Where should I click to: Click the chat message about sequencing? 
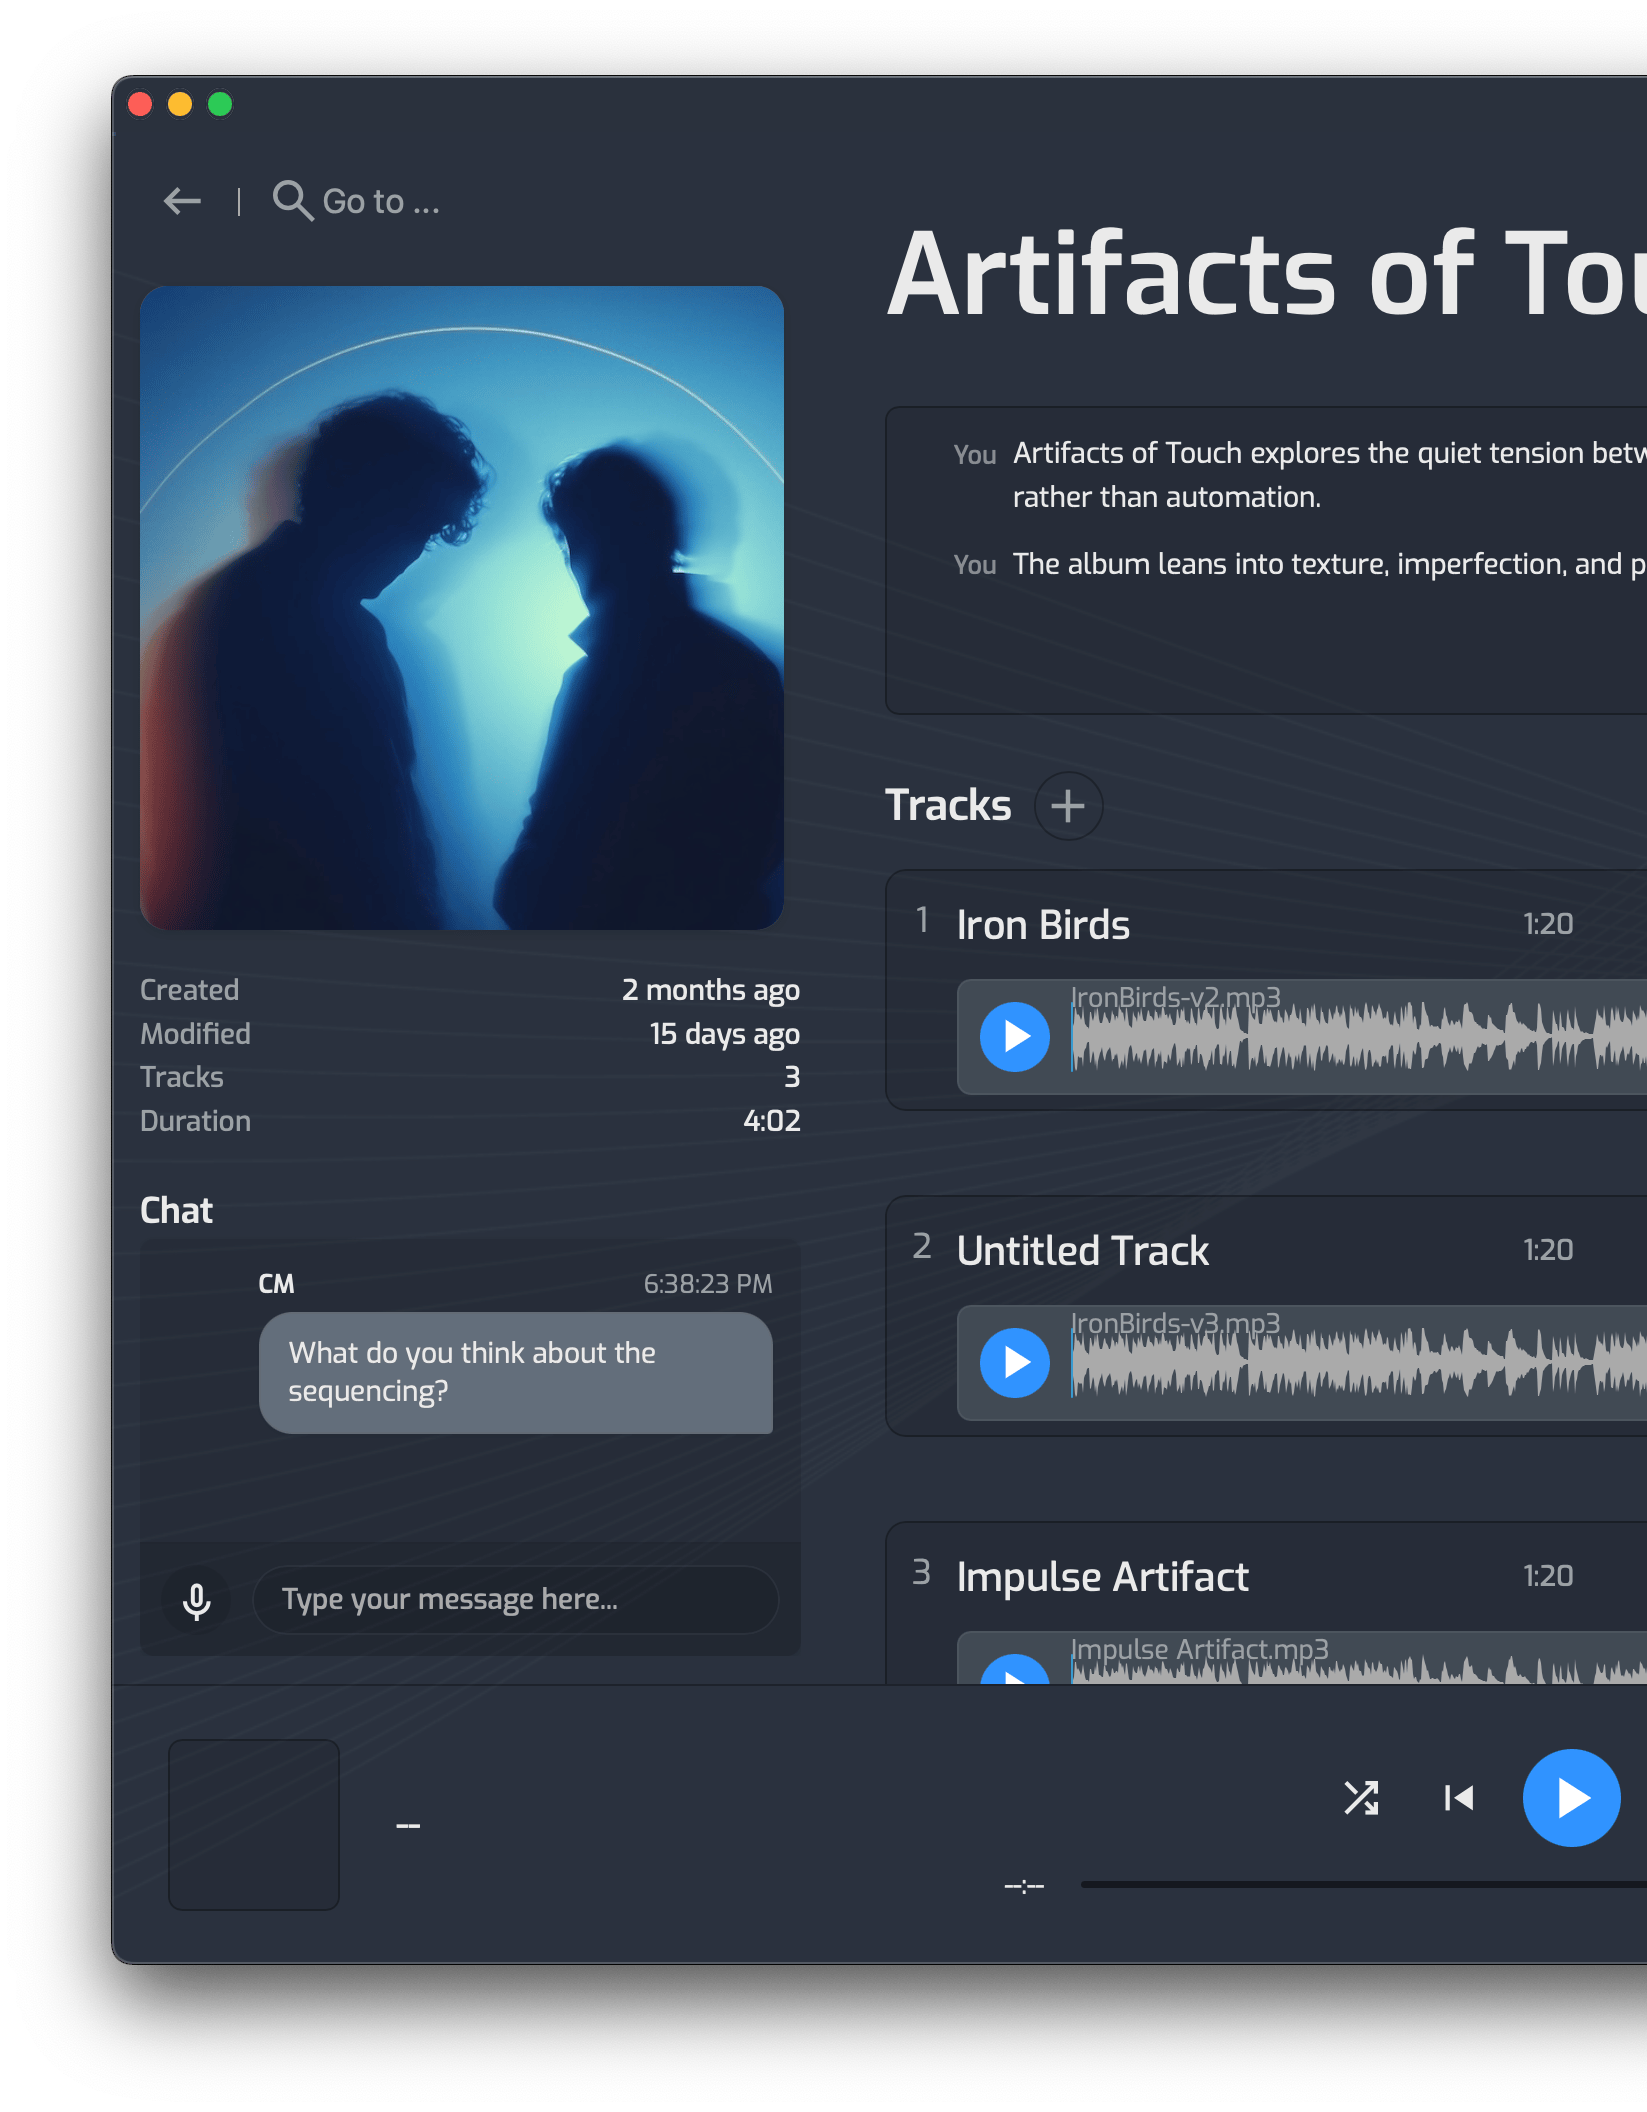pyautogui.click(x=515, y=1372)
